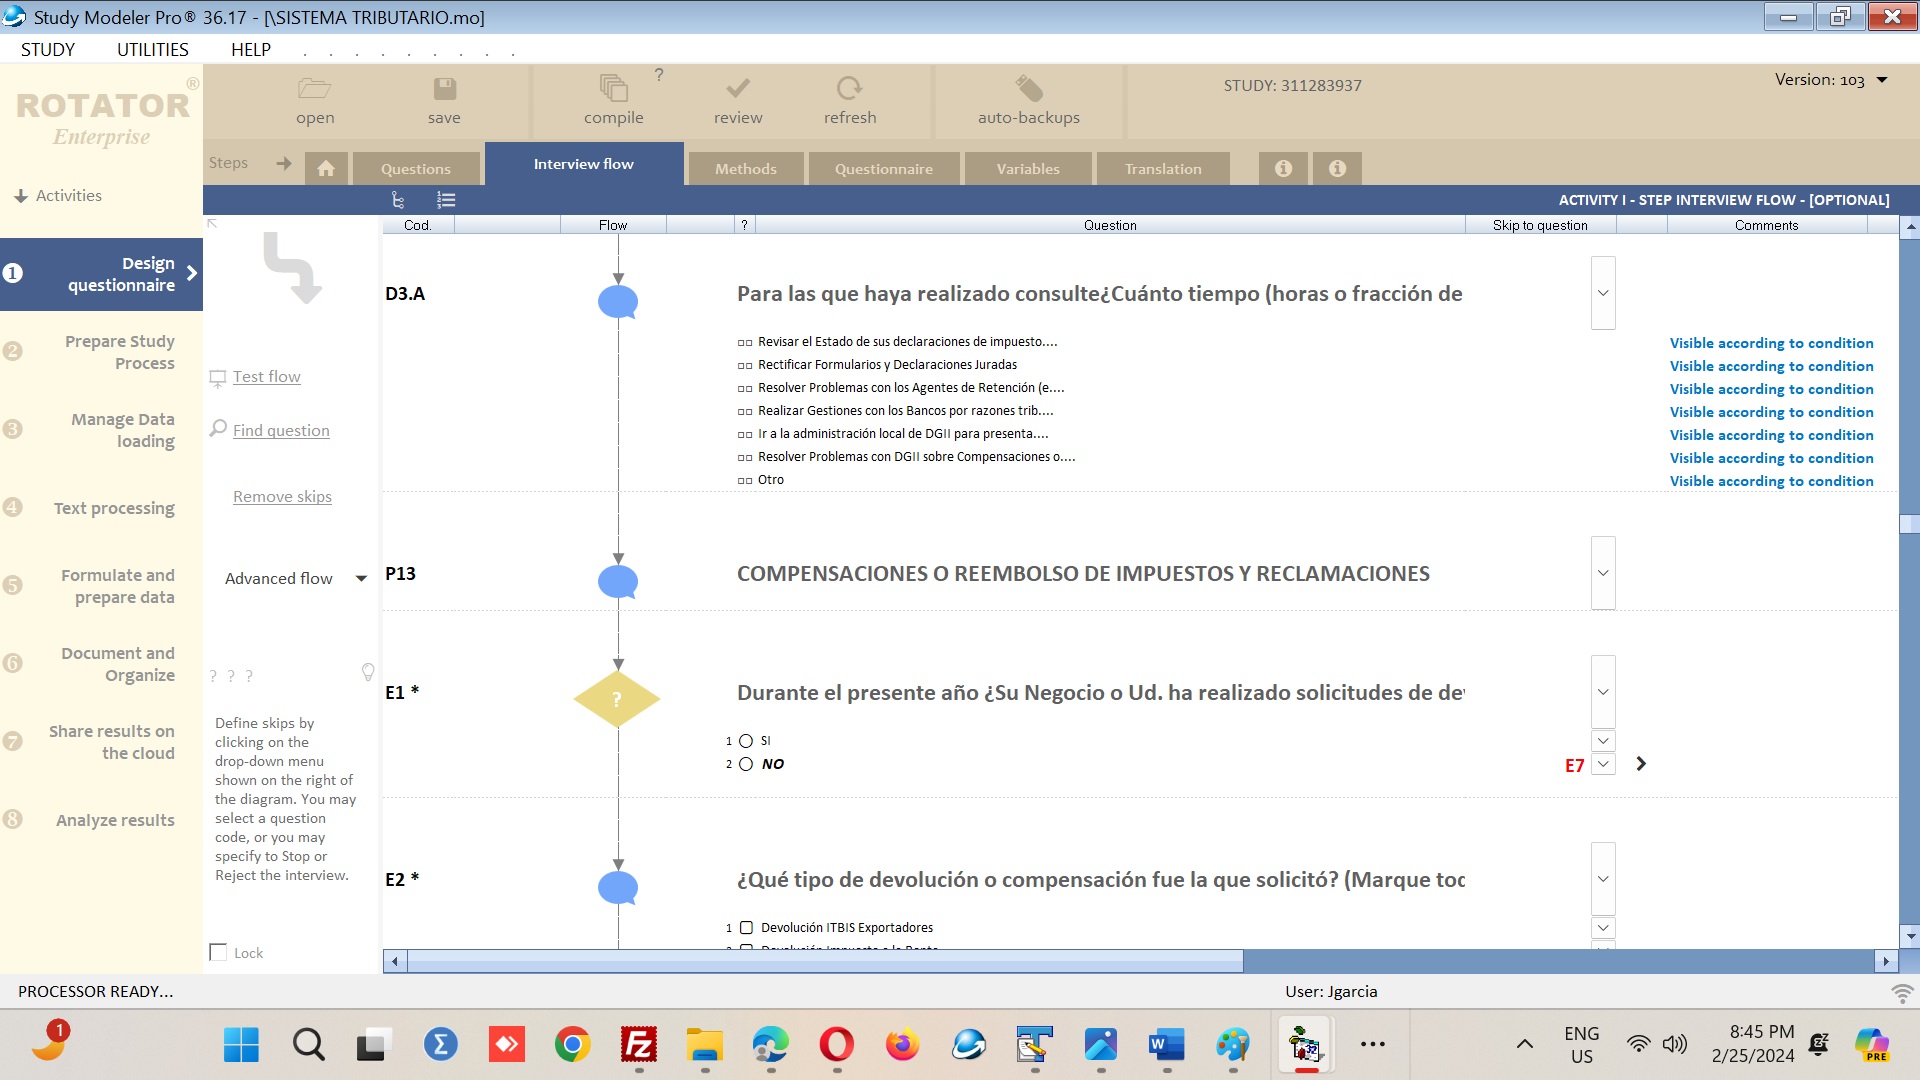Viewport: 1920px width, 1080px height.
Task: Click the save disk icon
Action: (444, 89)
